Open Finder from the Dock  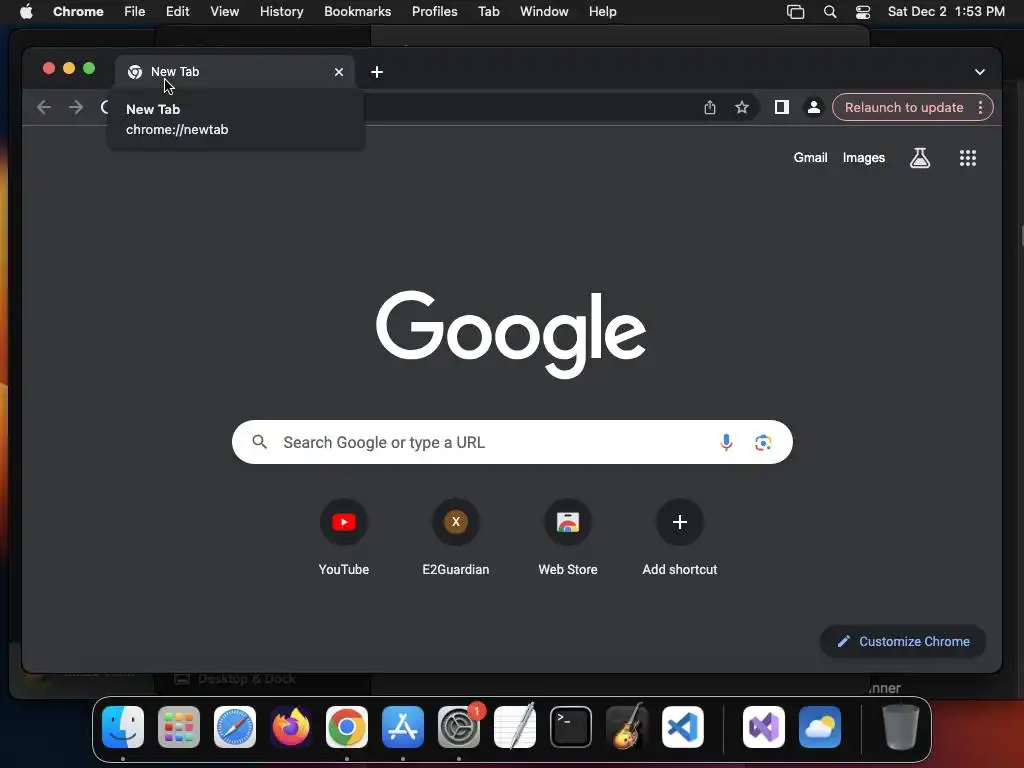(x=123, y=727)
